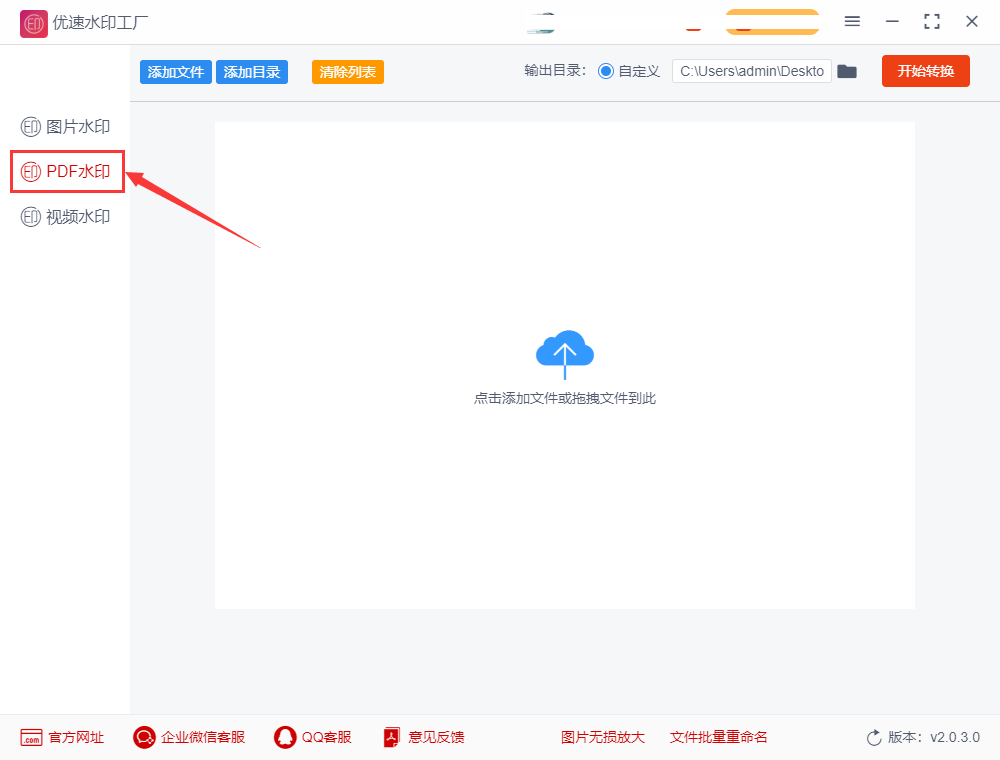
Task: Open QQ客服 link
Action: coord(312,738)
